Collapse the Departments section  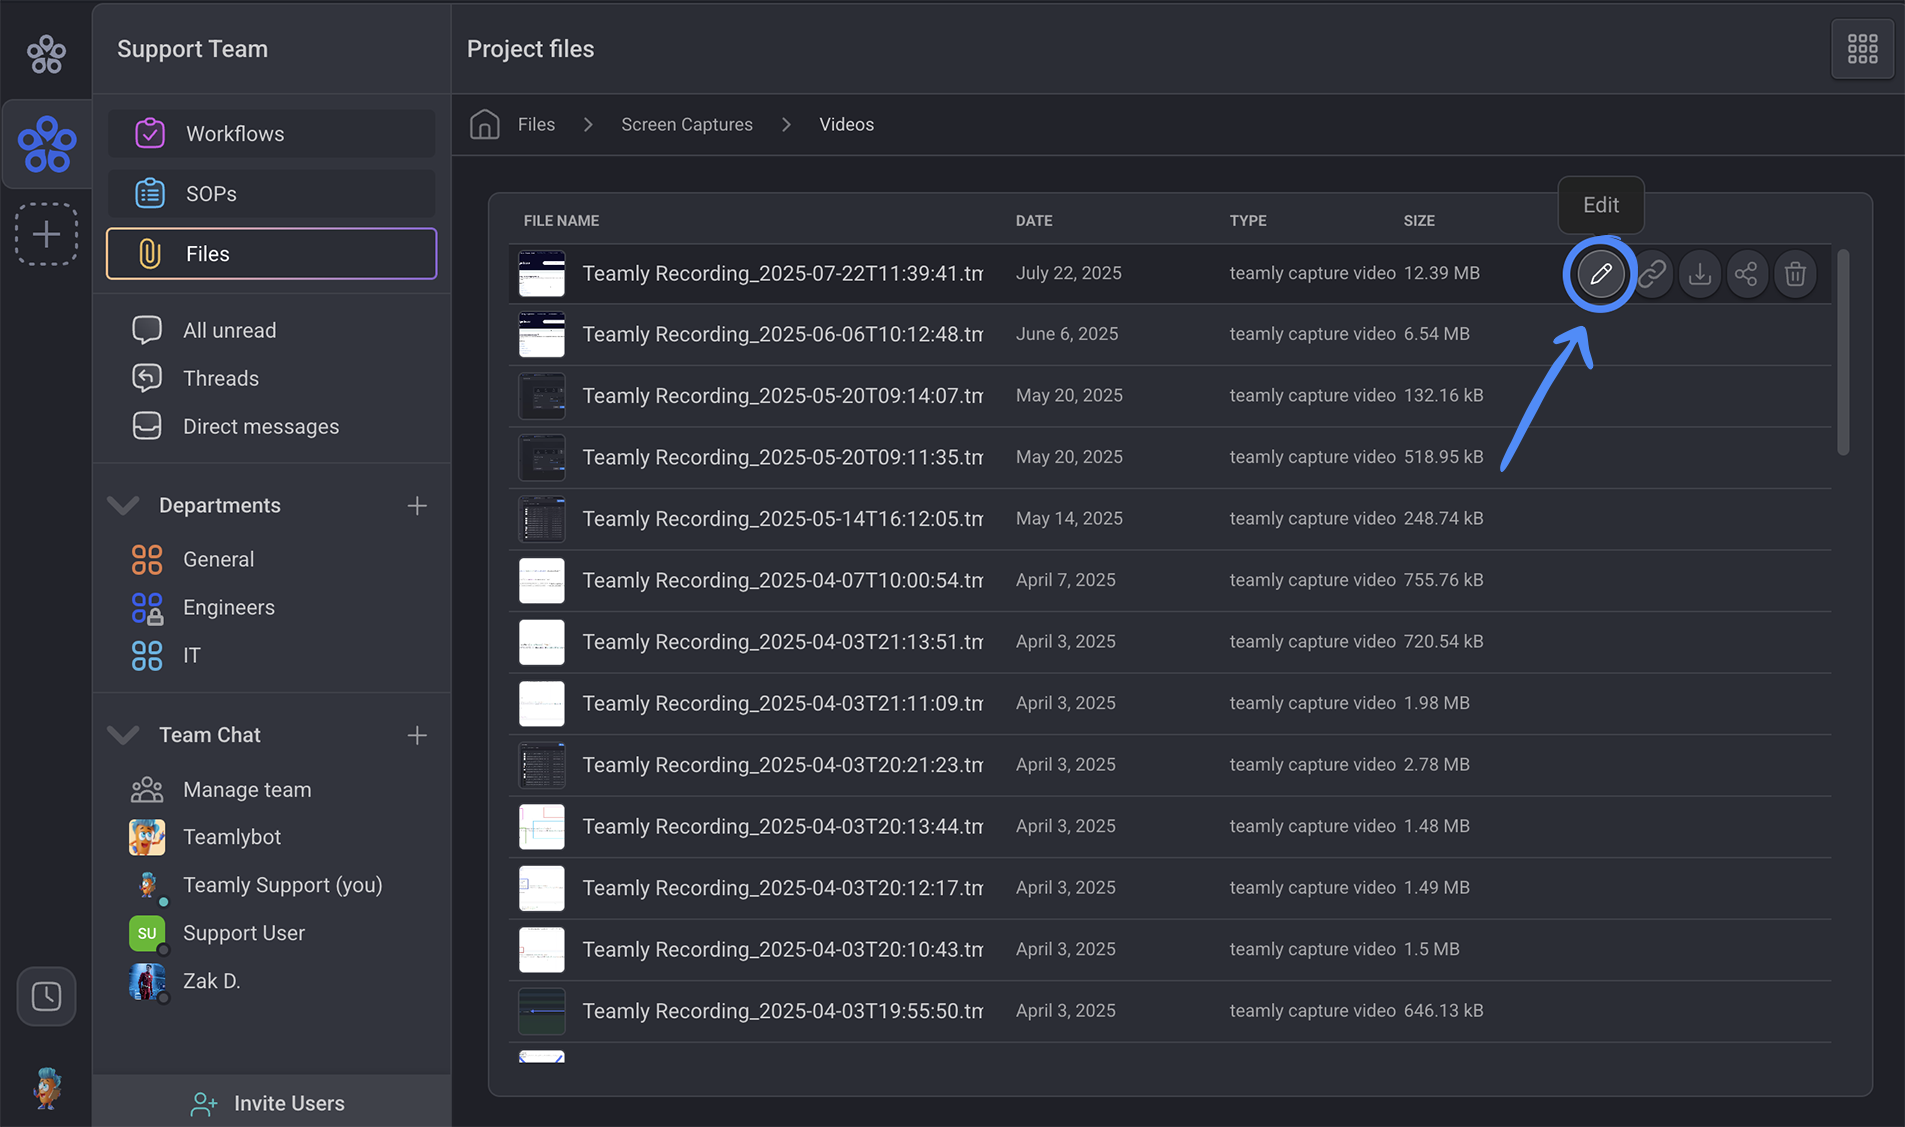[123, 506]
